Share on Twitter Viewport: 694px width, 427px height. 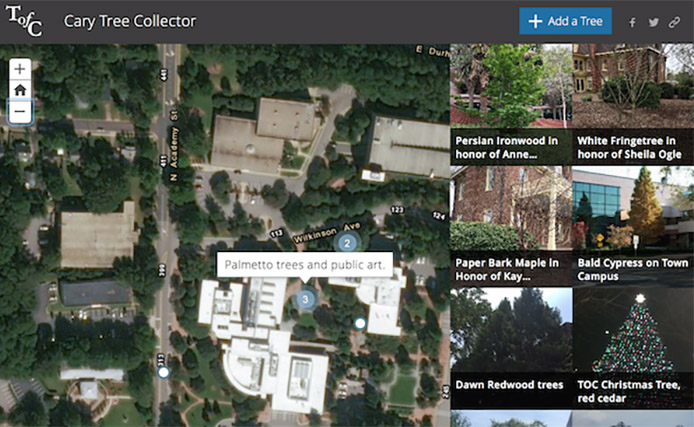pyautogui.click(x=653, y=22)
